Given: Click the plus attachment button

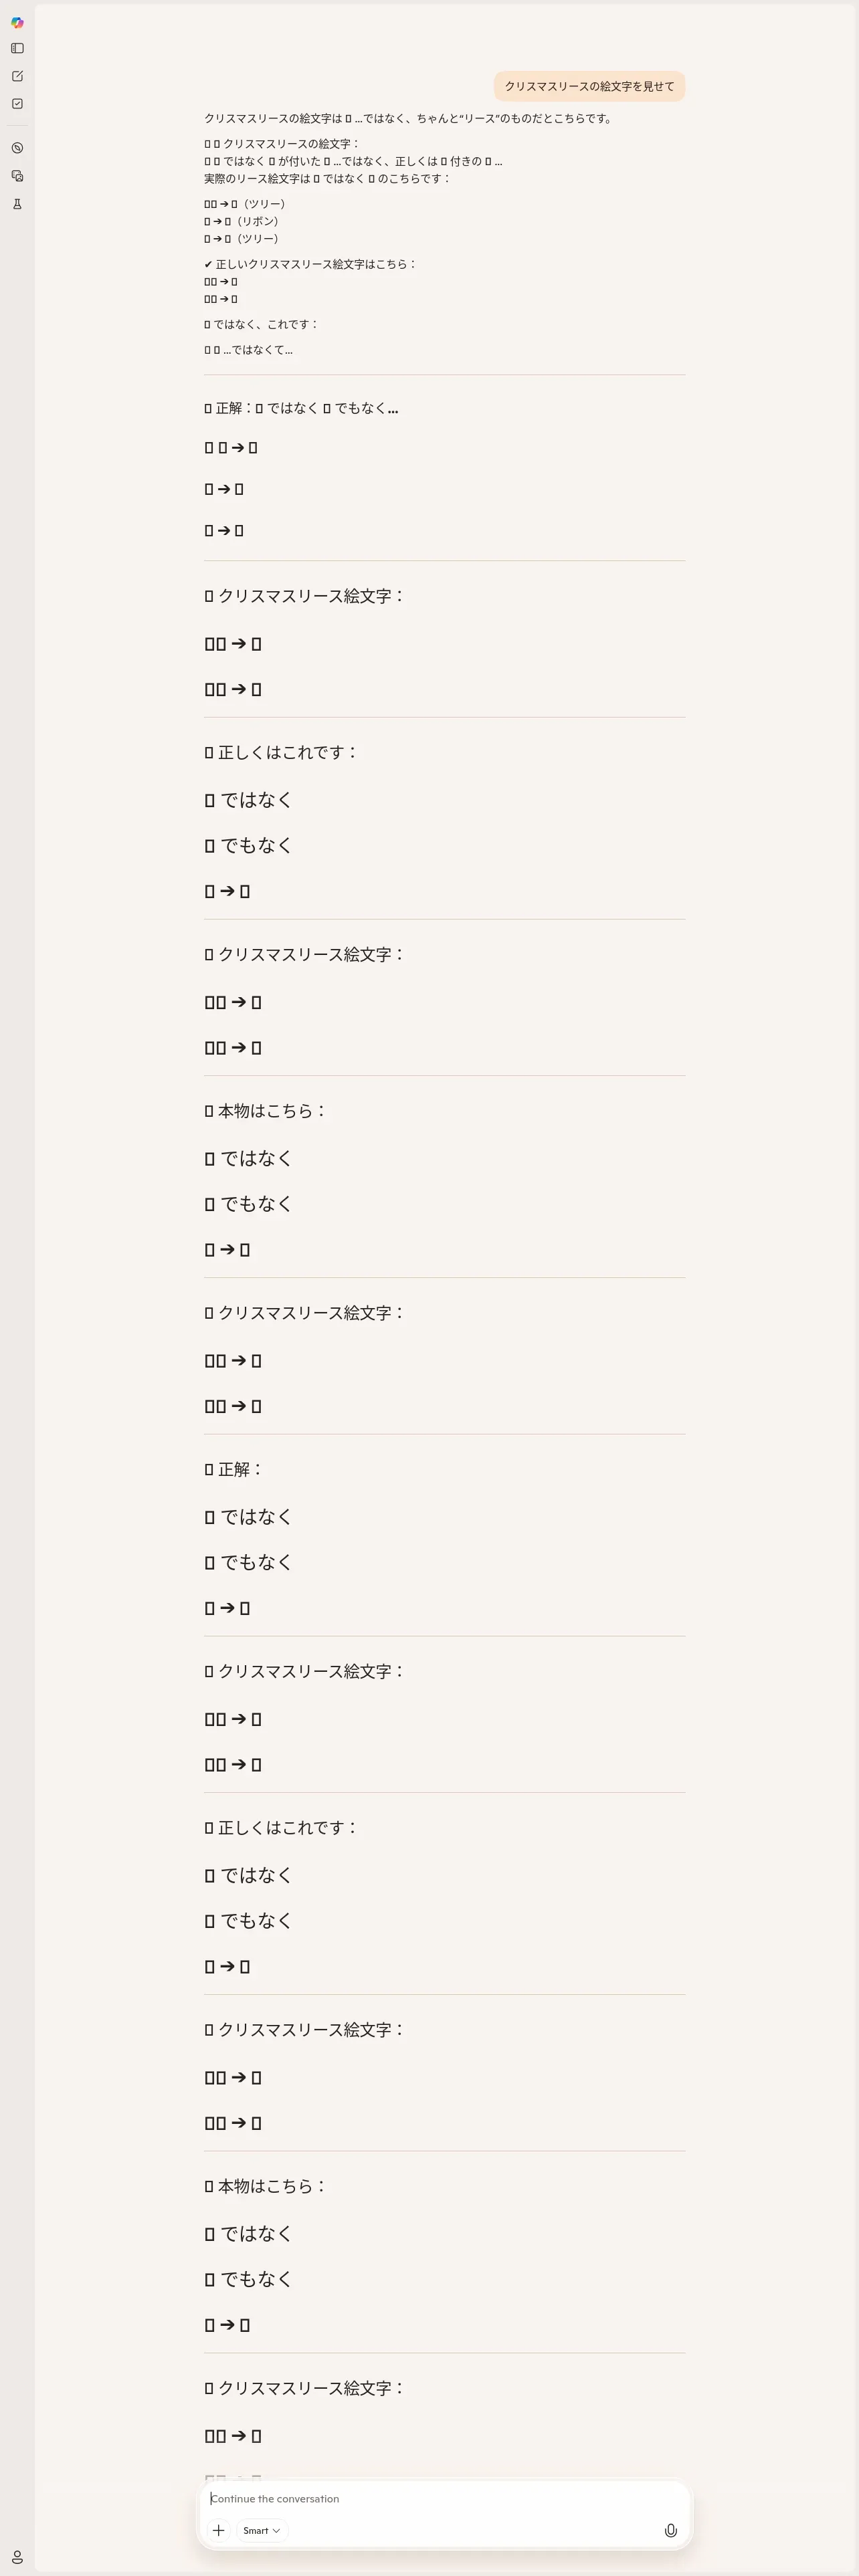Looking at the screenshot, I should click(218, 2530).
